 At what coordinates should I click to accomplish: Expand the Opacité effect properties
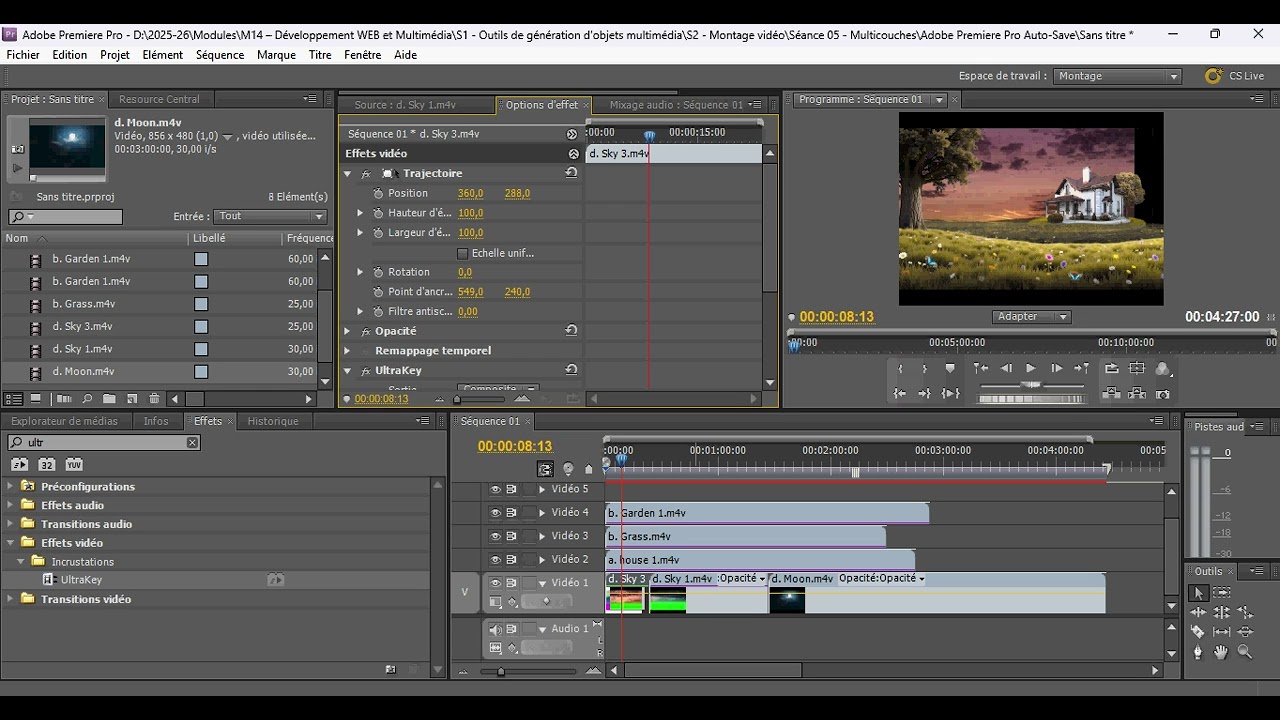(x=348, y=331)
